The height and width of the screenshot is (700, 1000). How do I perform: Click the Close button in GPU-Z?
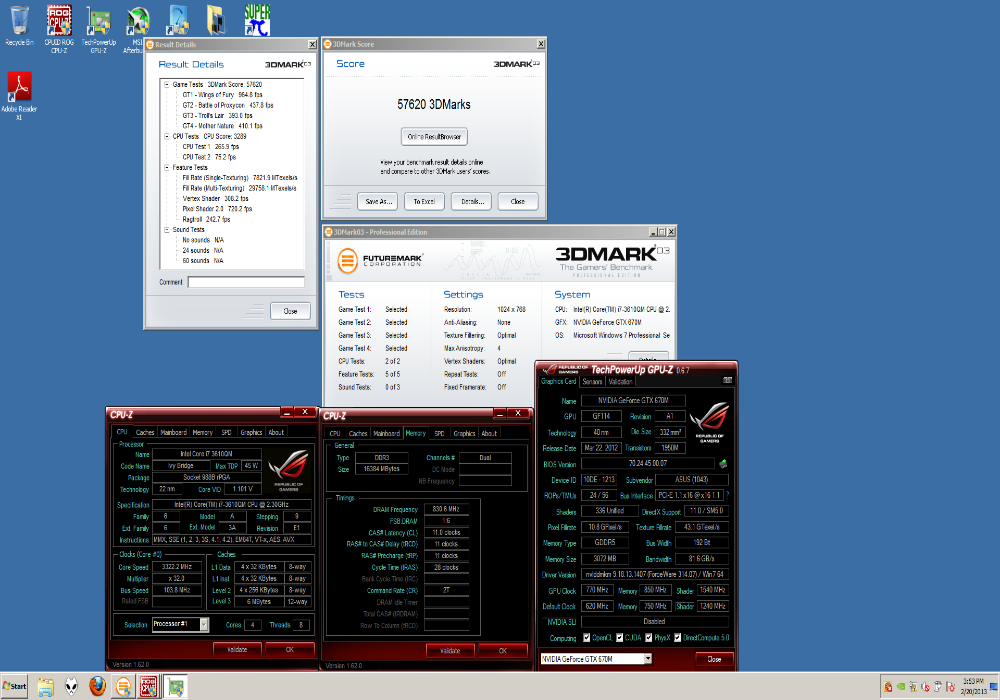pos(714,659)
